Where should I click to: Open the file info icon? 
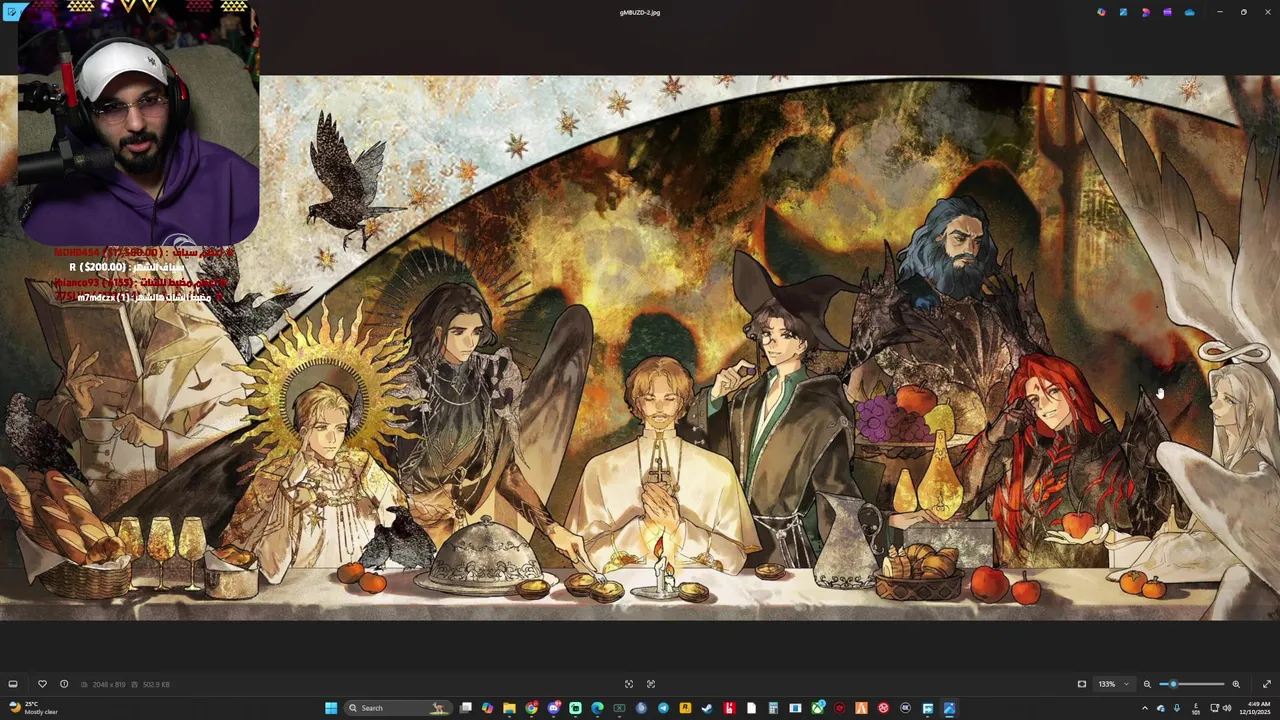pos(64,684)
